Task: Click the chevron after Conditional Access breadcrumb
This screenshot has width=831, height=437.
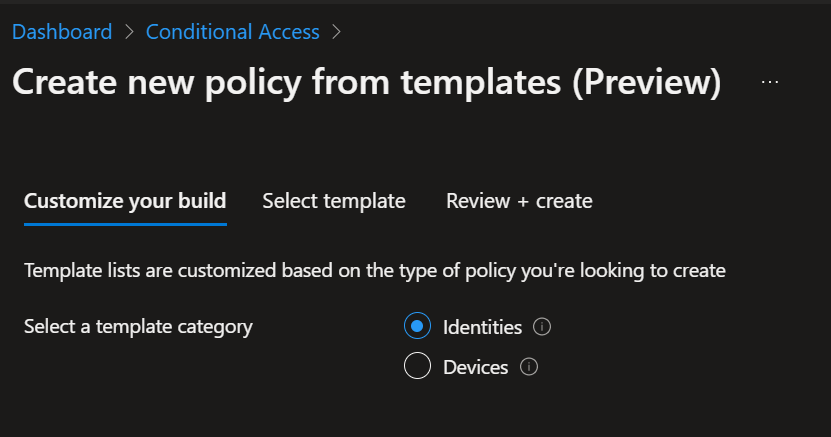Action: point(336,32)
